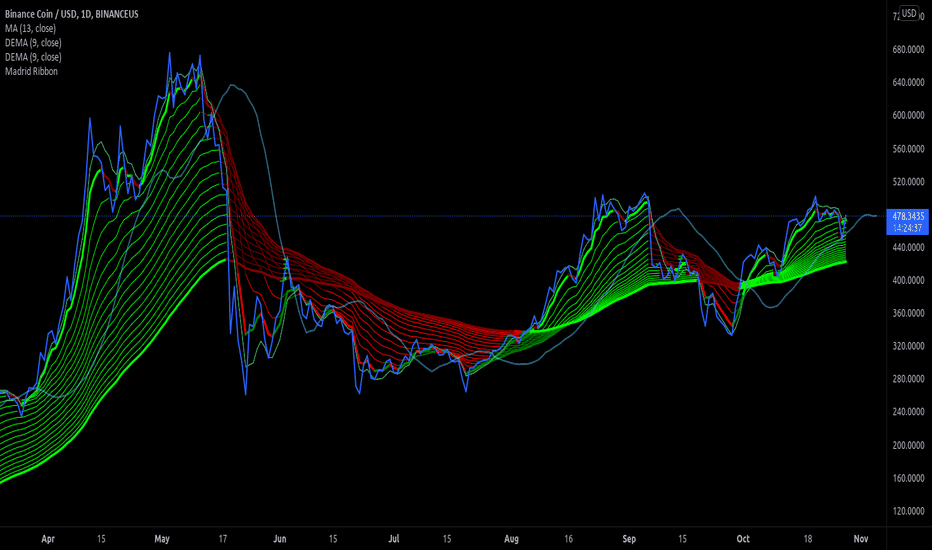Viewport: 932px width, 550px height.
Task: Click the 240.0000 price axis label
Action: 908,411
